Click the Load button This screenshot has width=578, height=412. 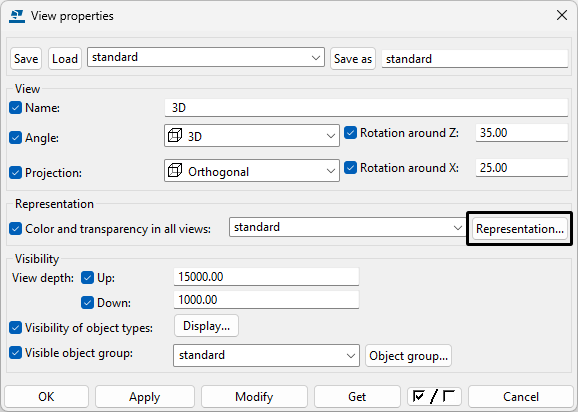65,59
